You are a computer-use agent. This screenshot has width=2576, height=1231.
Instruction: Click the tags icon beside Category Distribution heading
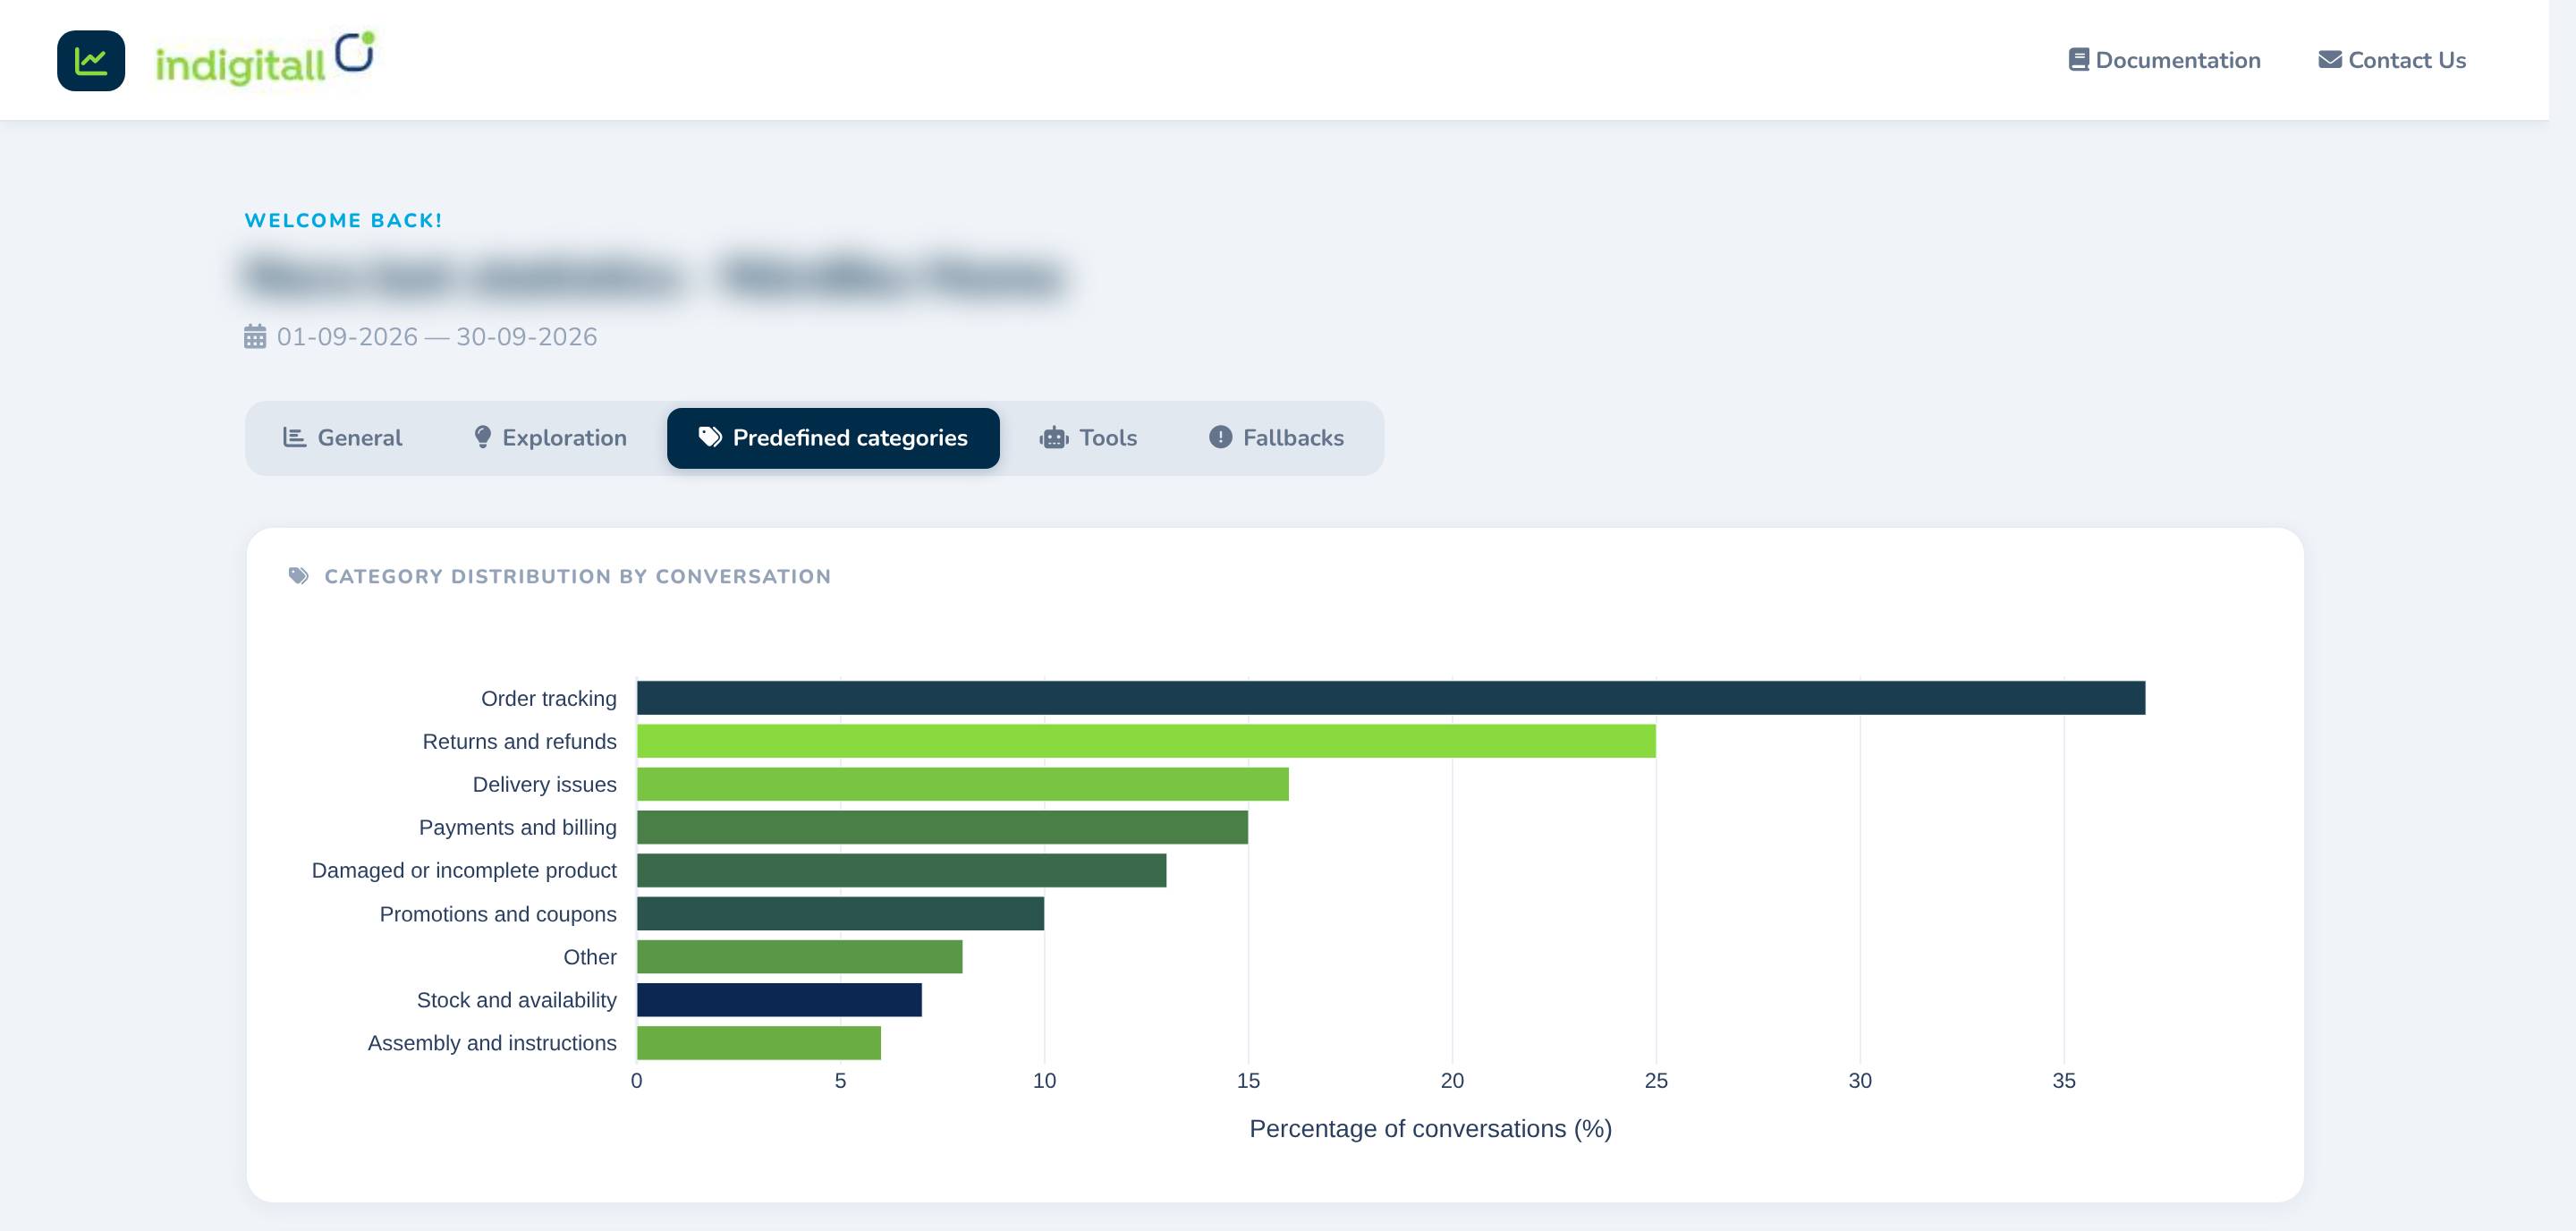(x=298, y=576)
